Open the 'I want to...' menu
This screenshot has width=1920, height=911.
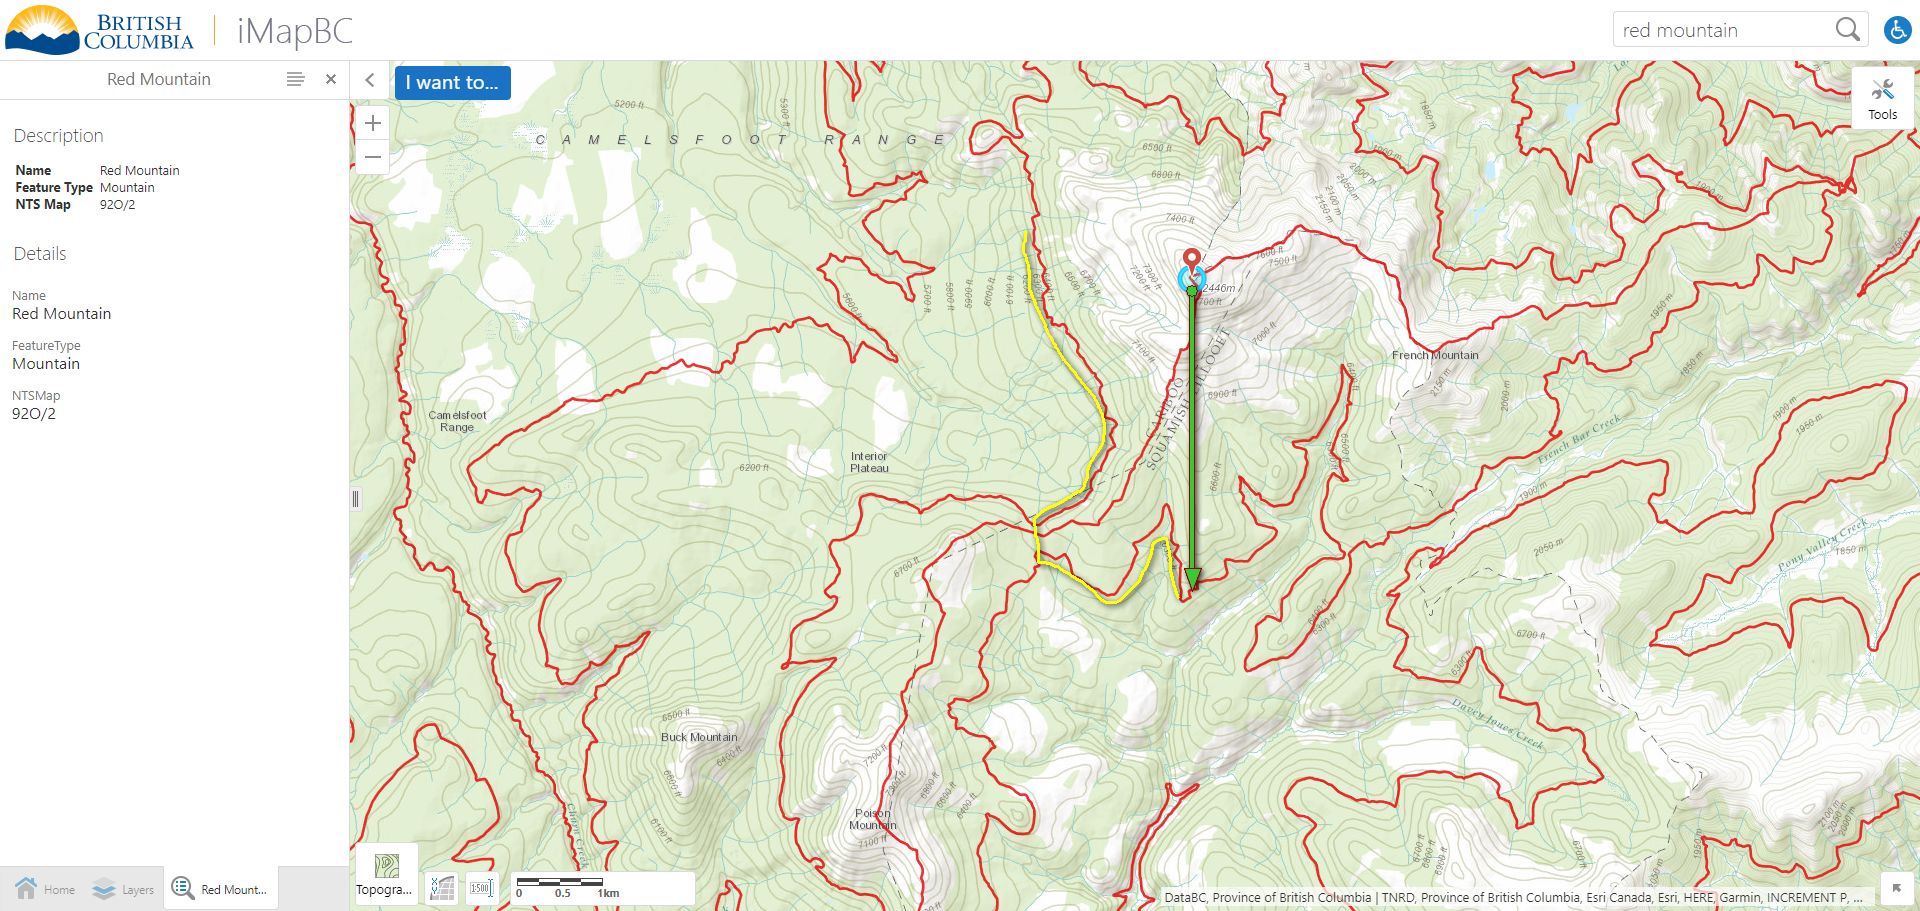tap(452, 83)
